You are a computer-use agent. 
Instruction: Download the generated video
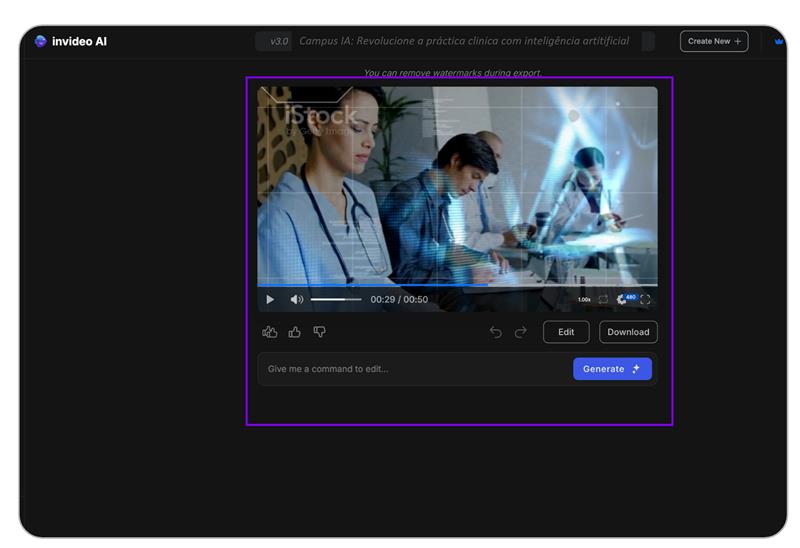(x=628, y=332)
